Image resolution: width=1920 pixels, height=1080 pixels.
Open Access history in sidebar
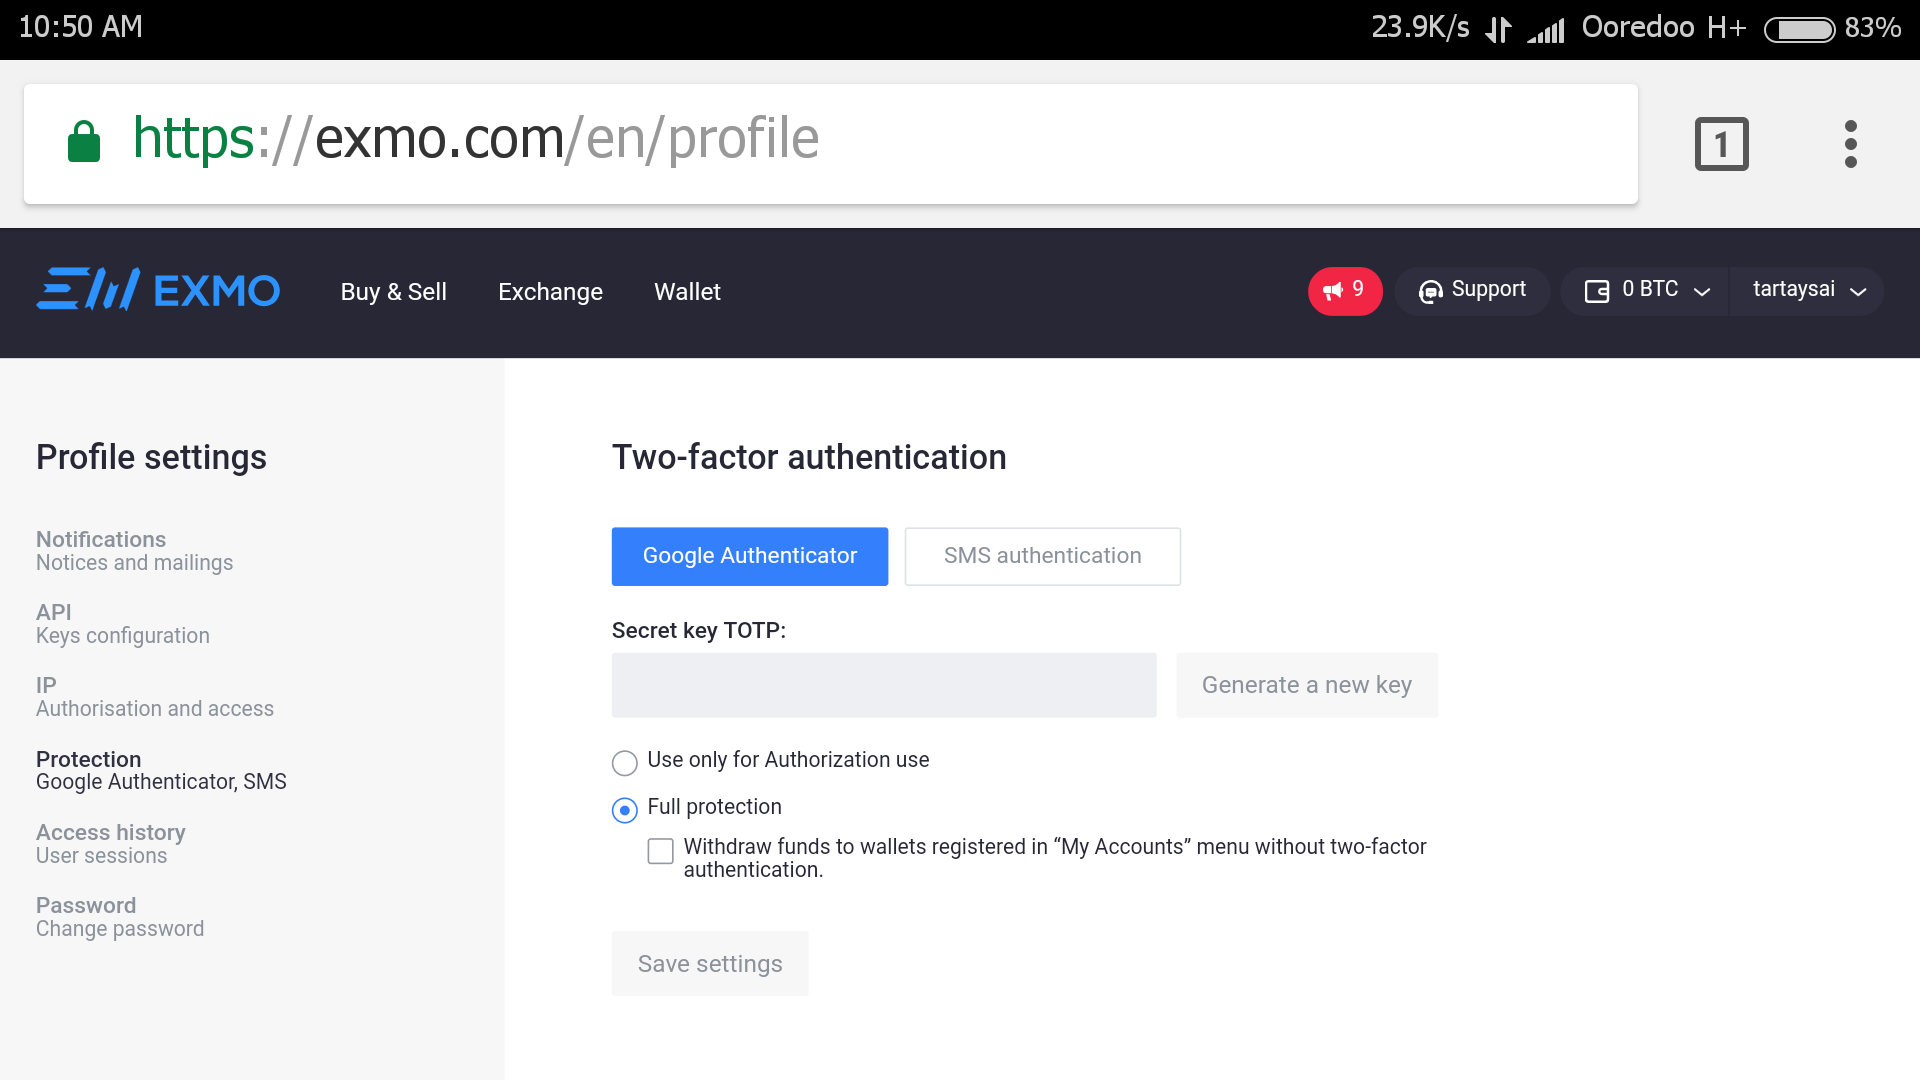tap(111, 843)
